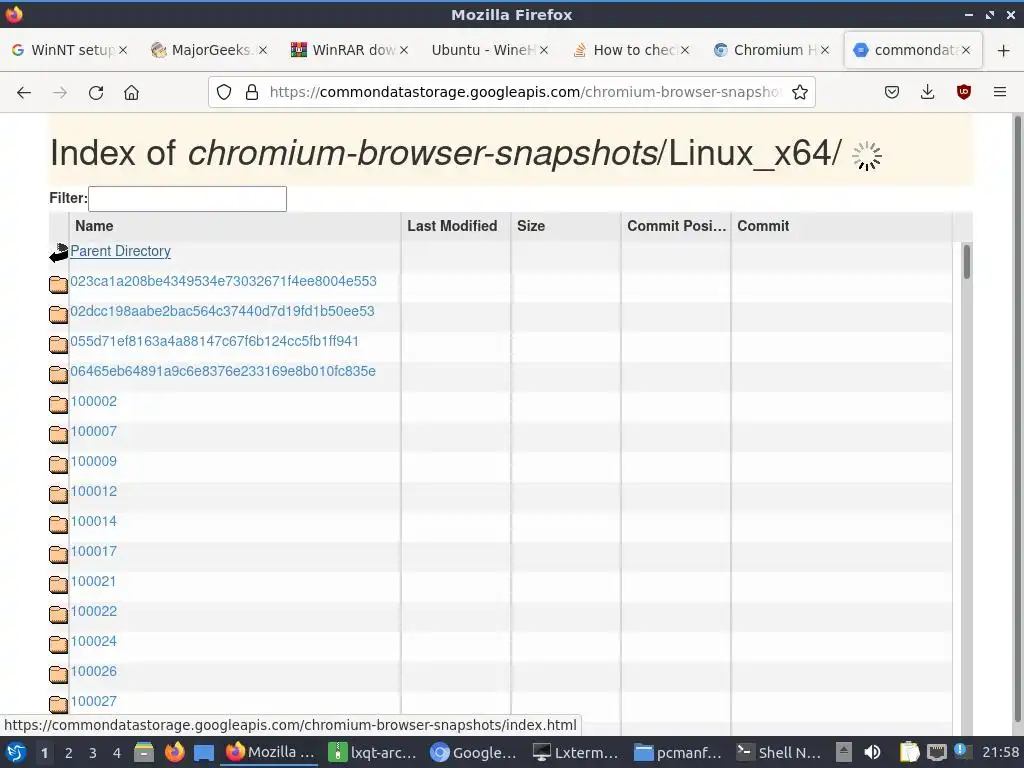Sort by the Commit column header
Viewport: 1024px width, 768px height.
(841, 226)
